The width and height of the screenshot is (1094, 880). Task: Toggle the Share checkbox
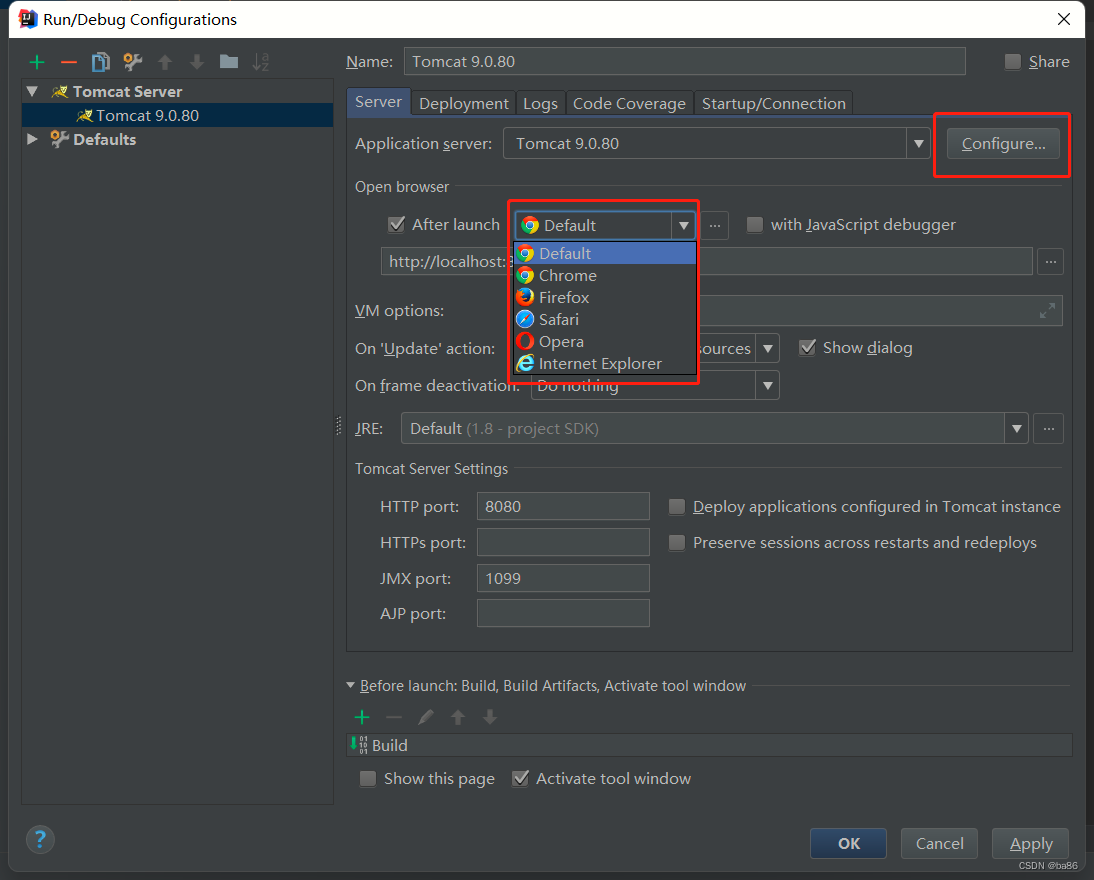pyautogui.click(x=1012, y=61)
